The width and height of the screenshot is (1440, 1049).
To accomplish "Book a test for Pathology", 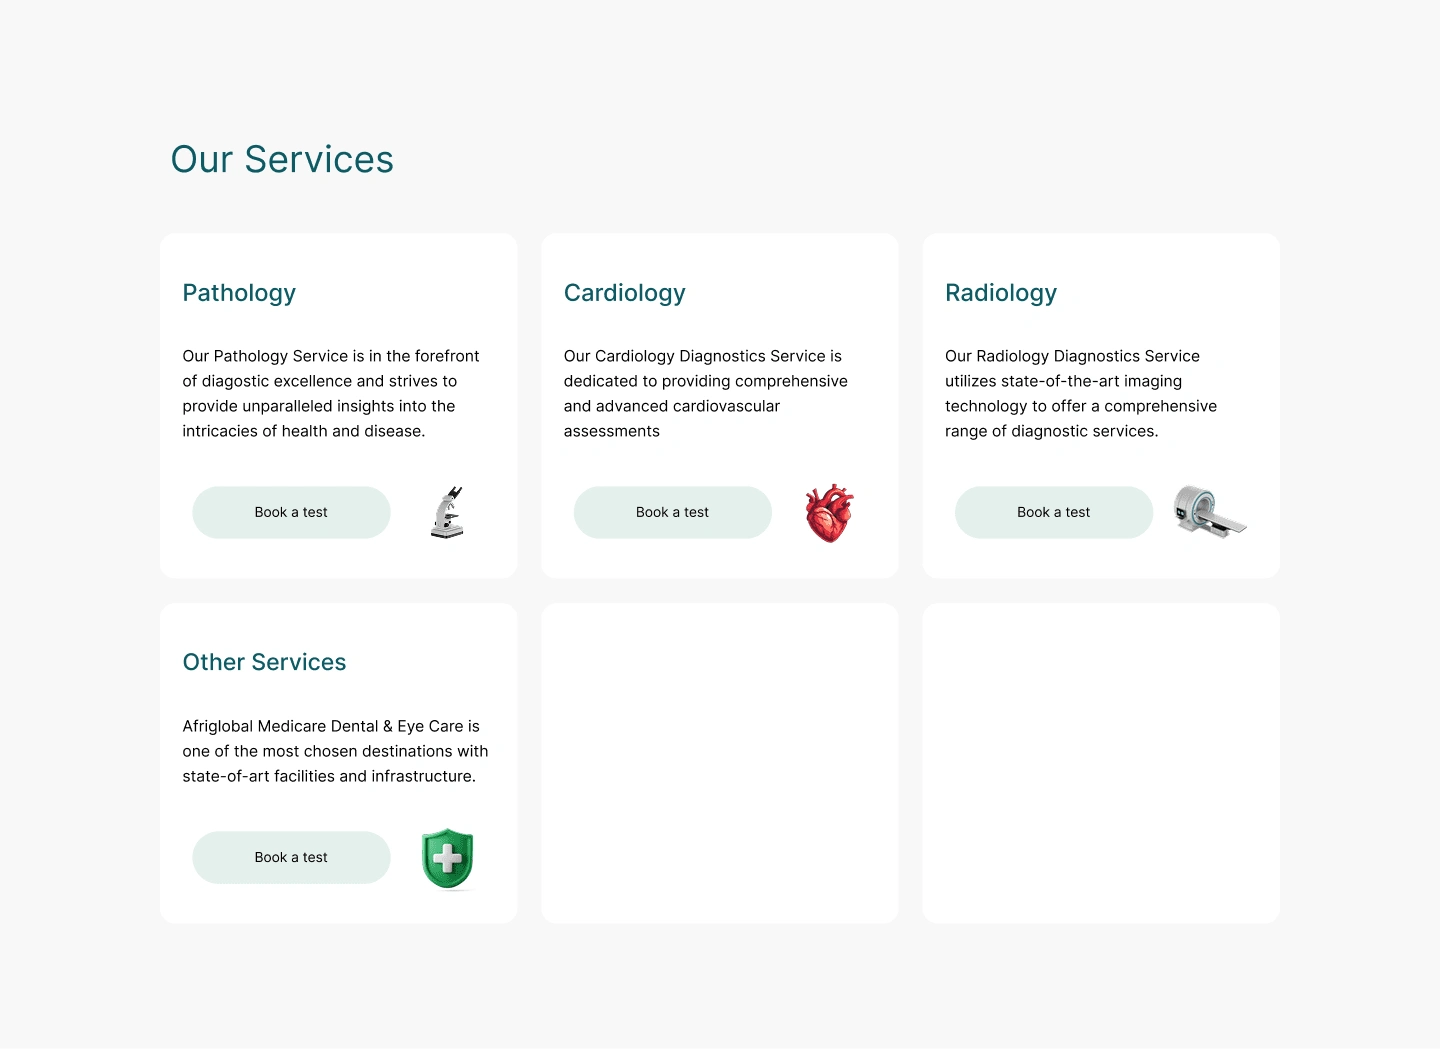I will pyautogui.click(x=291, y=512).
